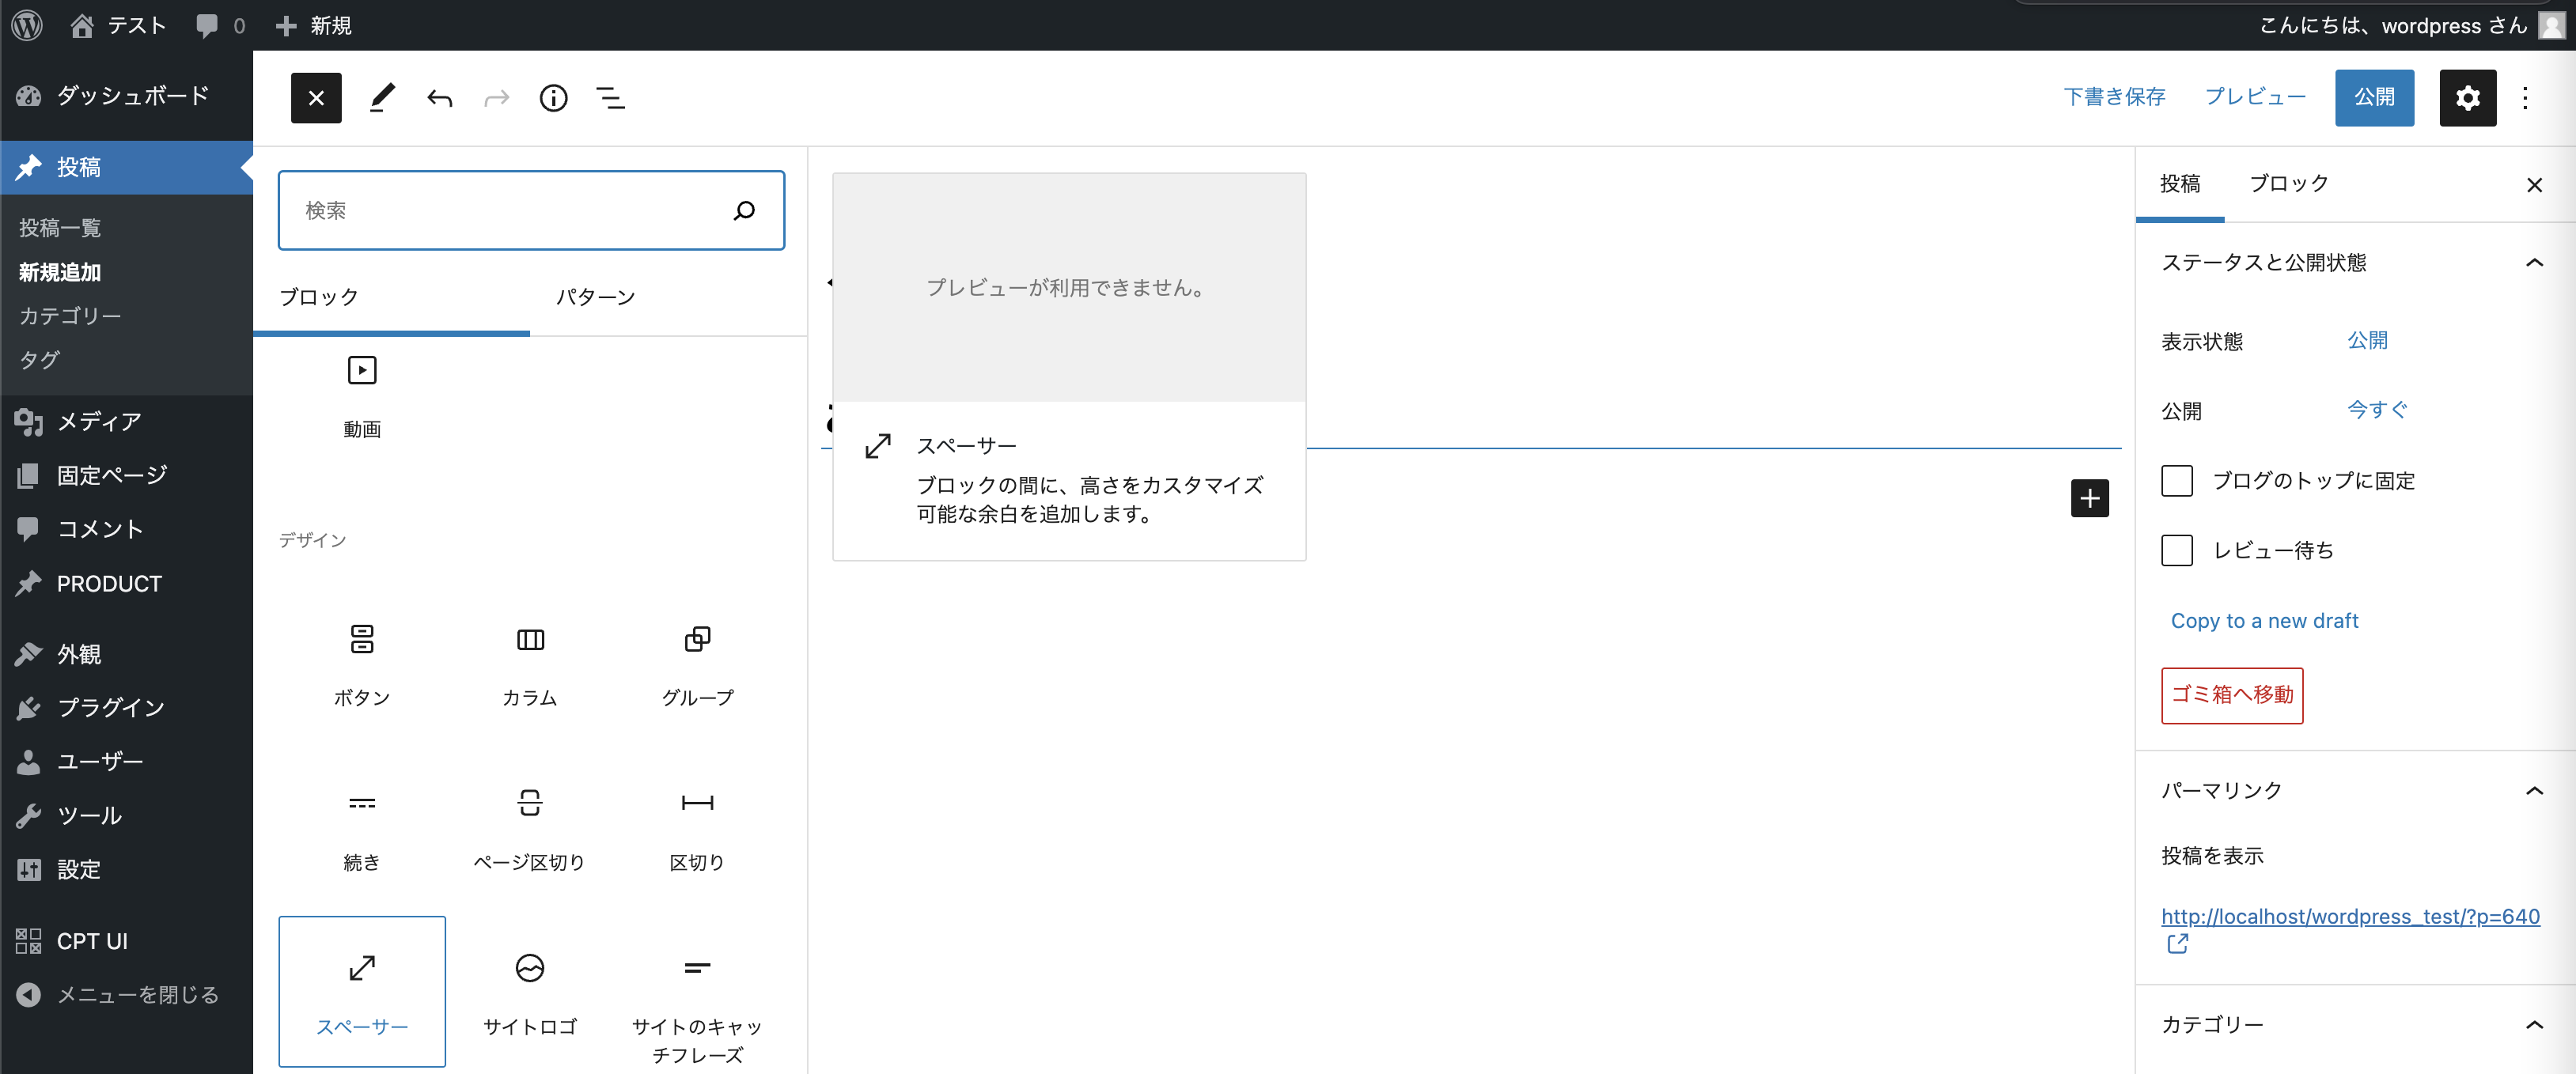Go to 投稿一覧 posts list
The width and height of the screenshot is (2576, 1074).
pos(60,228)
